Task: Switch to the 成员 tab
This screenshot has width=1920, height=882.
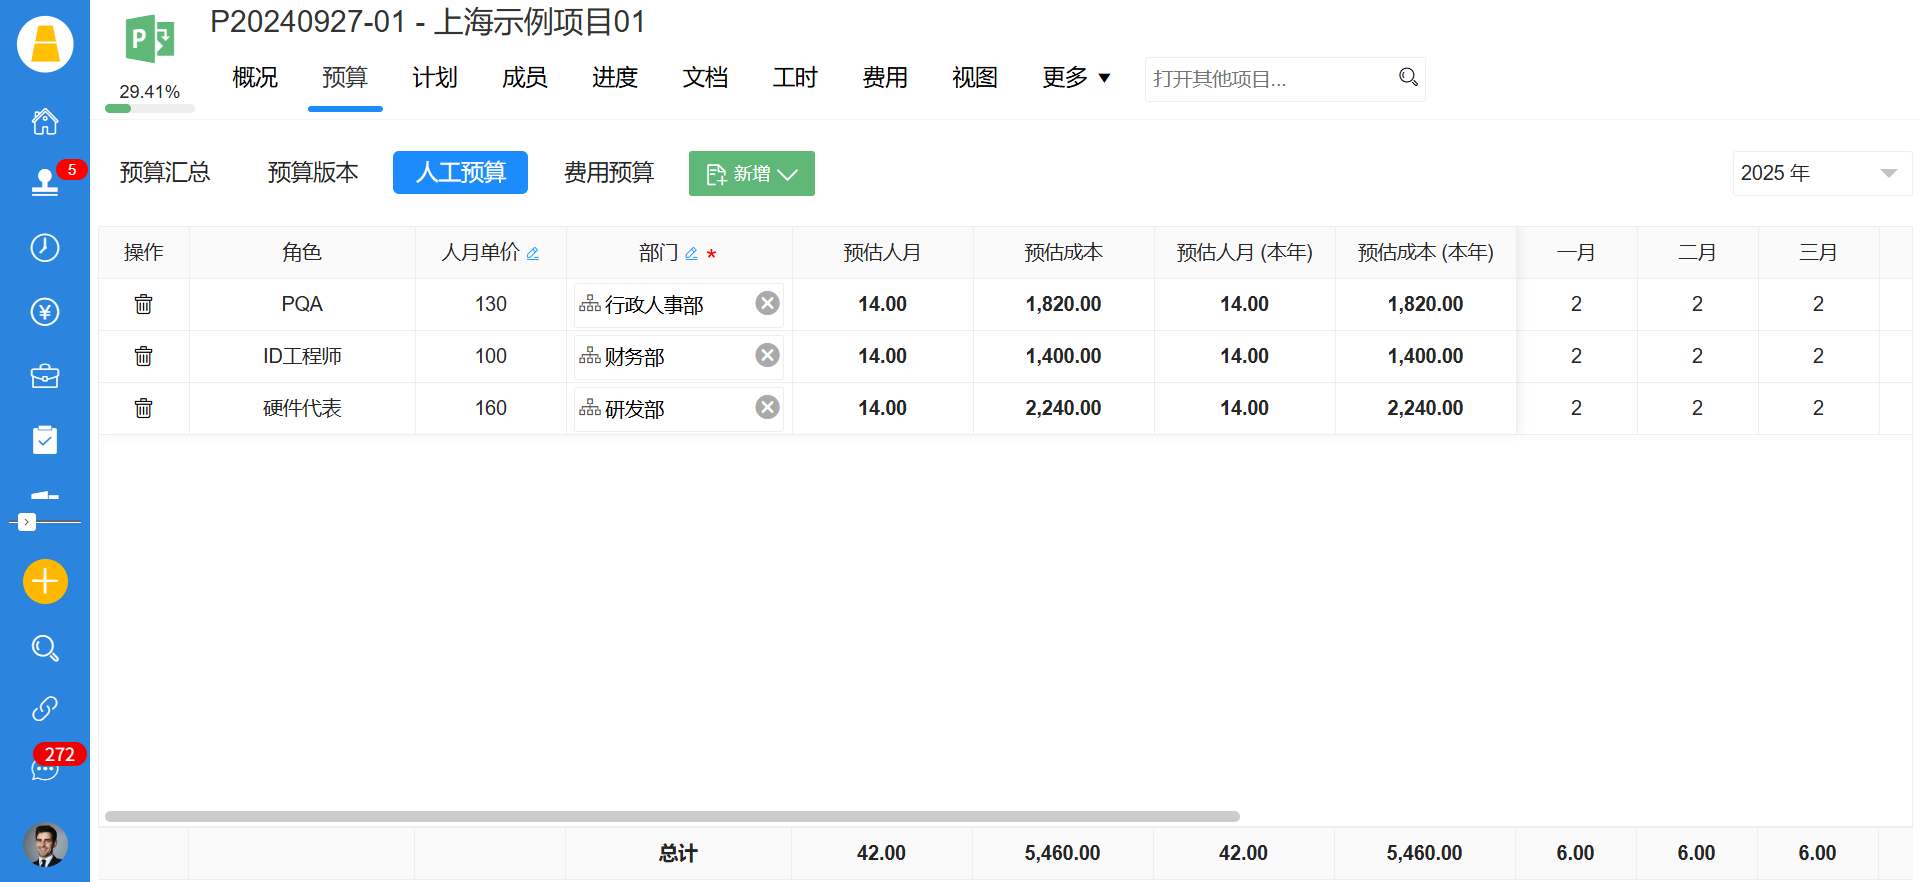Action: (x=524, y=78)
